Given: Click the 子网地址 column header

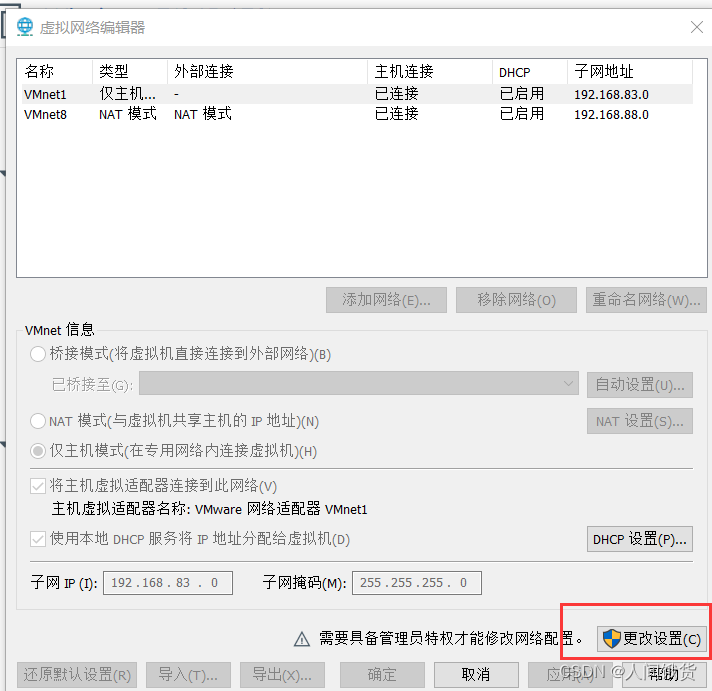Looking at the screenshot, I should click(630, 71).
